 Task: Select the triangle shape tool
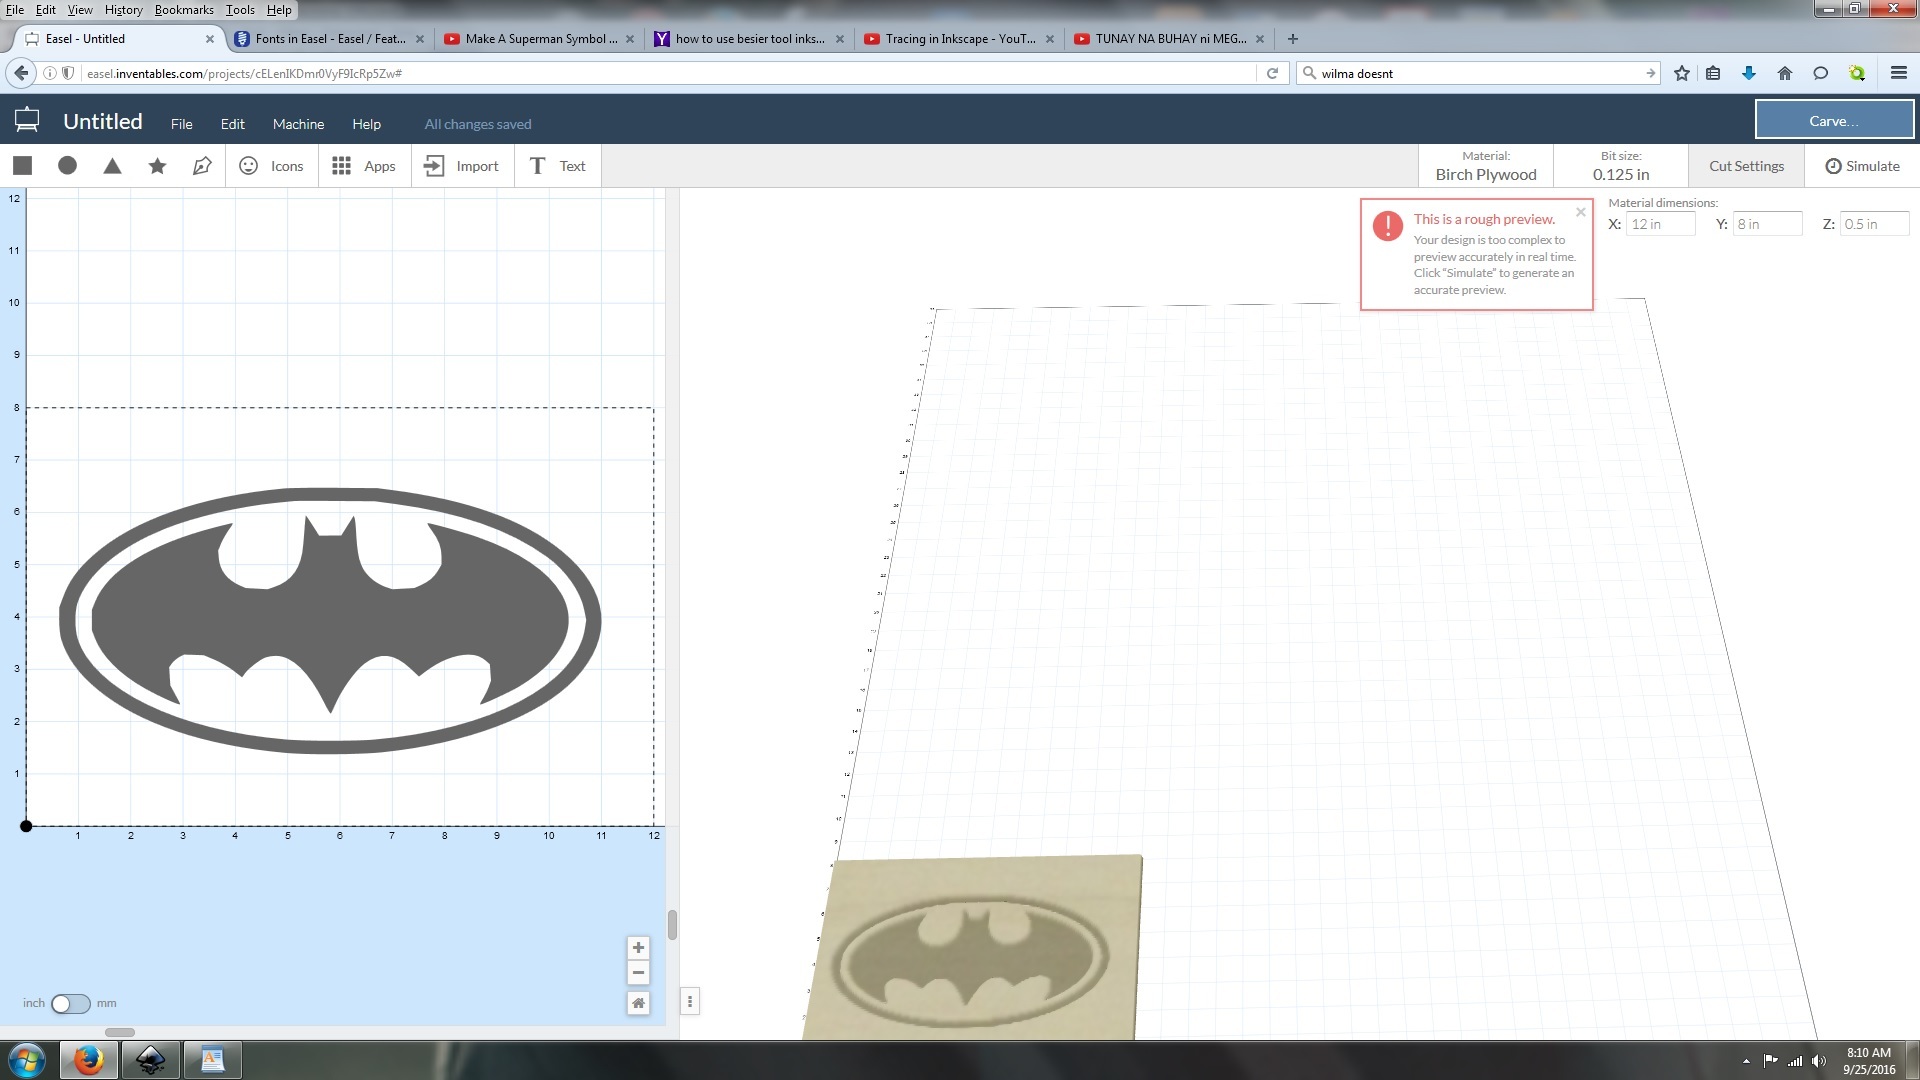point(112,166)
